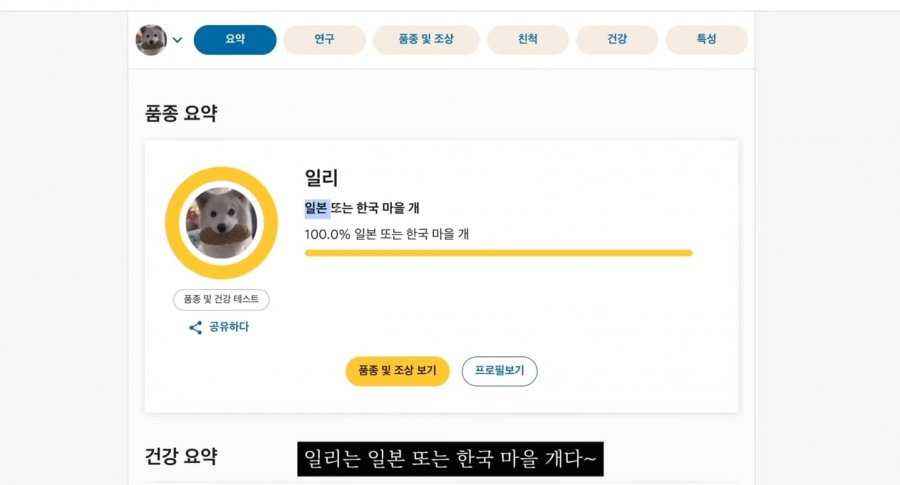Click the share icon beside 공유하다
This screenshot has height=485, width=900.
click(196, 327)
